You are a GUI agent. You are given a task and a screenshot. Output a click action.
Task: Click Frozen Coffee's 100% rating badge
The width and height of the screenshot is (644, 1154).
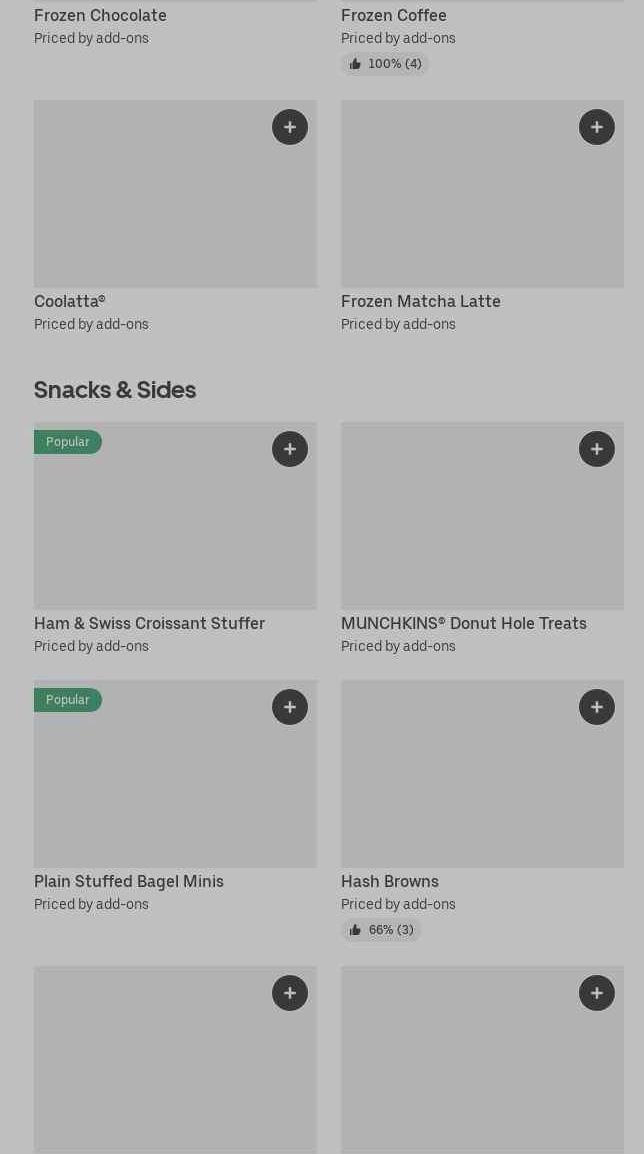pos(385,64)
